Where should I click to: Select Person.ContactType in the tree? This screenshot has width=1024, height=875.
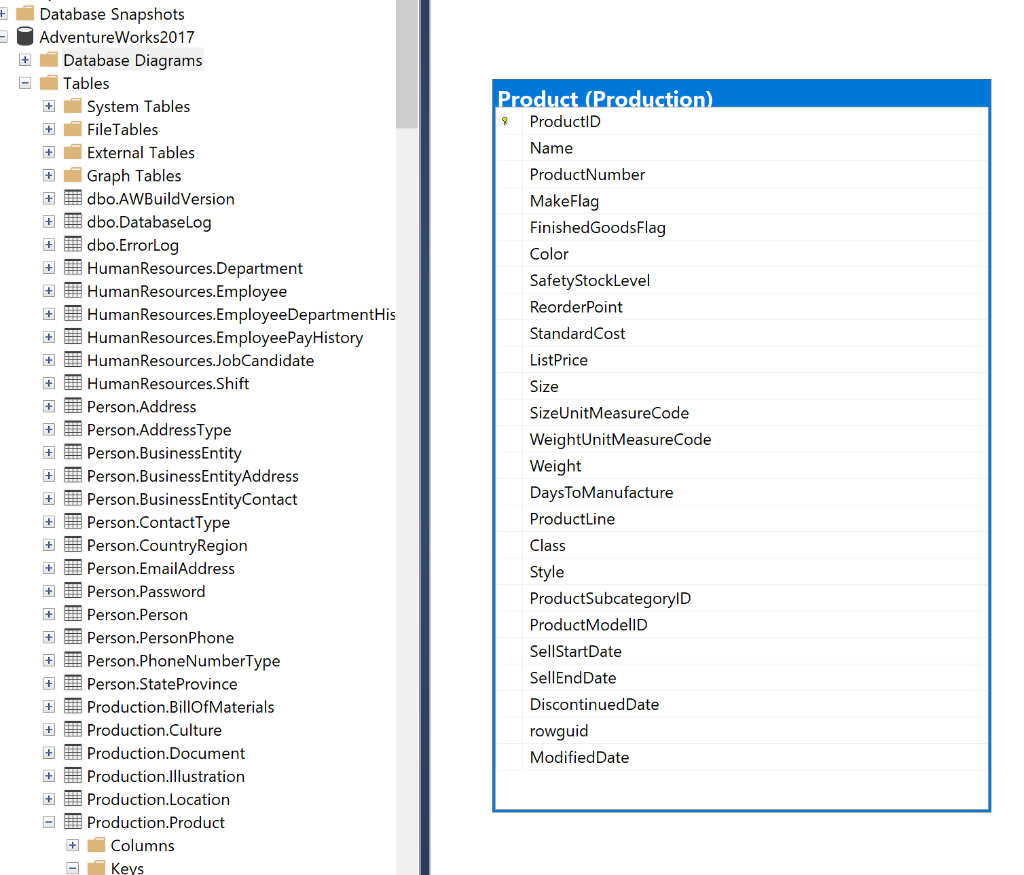tap(158, 522)
